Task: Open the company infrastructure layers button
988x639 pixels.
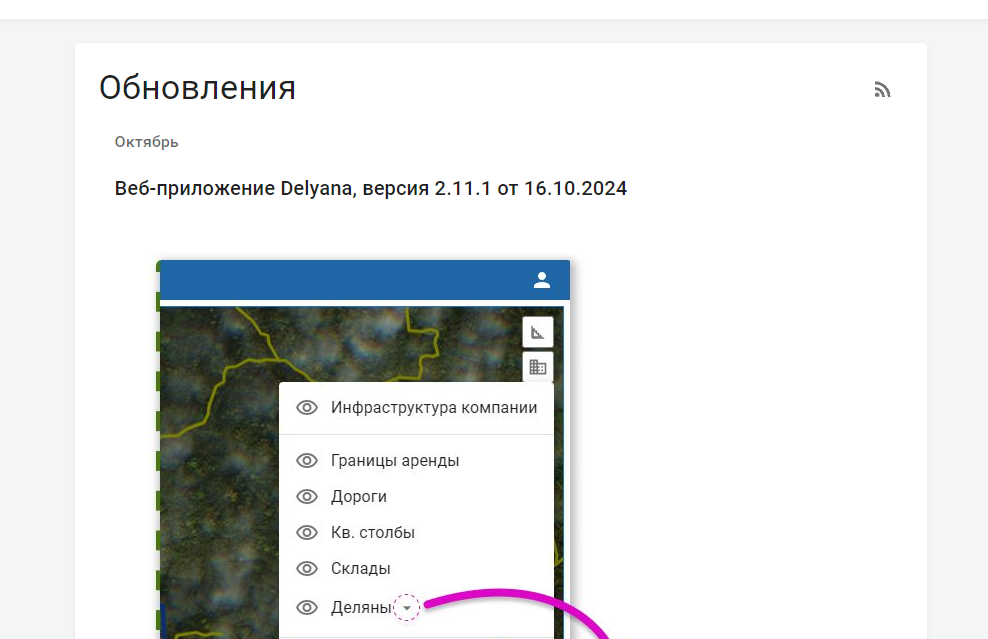Action: (537, 367)
